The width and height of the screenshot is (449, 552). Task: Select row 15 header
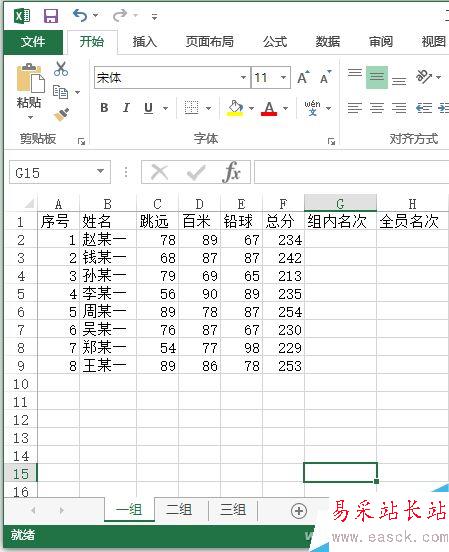pos(21,473)
